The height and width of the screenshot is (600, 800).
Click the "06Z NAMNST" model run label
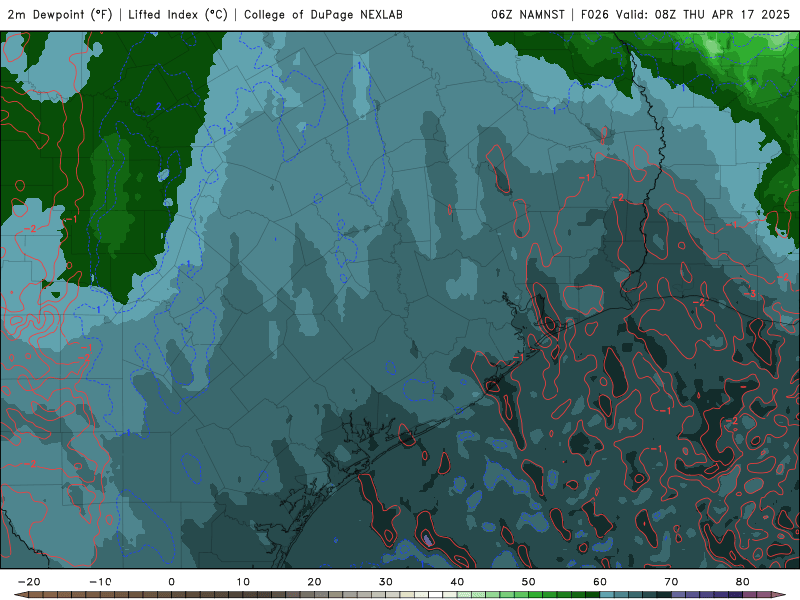coord(528,14)
